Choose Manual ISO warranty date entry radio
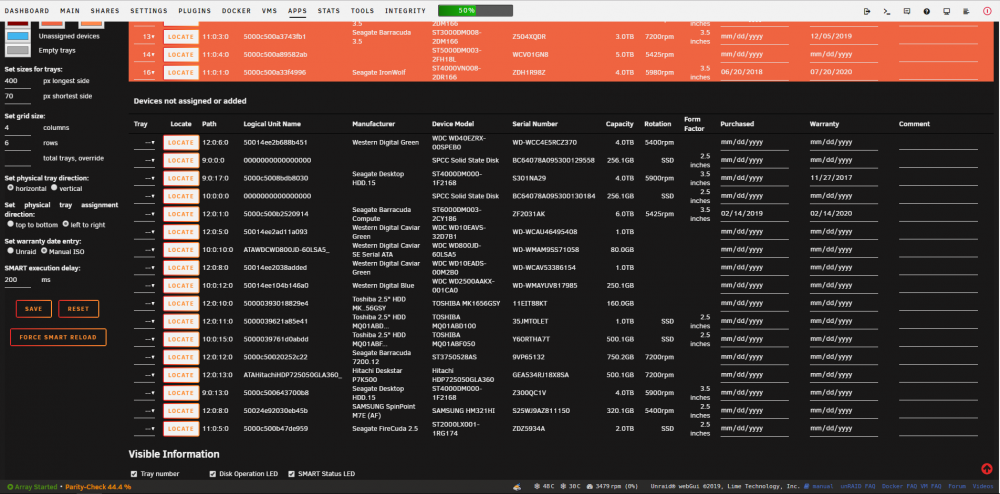 (x=44, y=251)
